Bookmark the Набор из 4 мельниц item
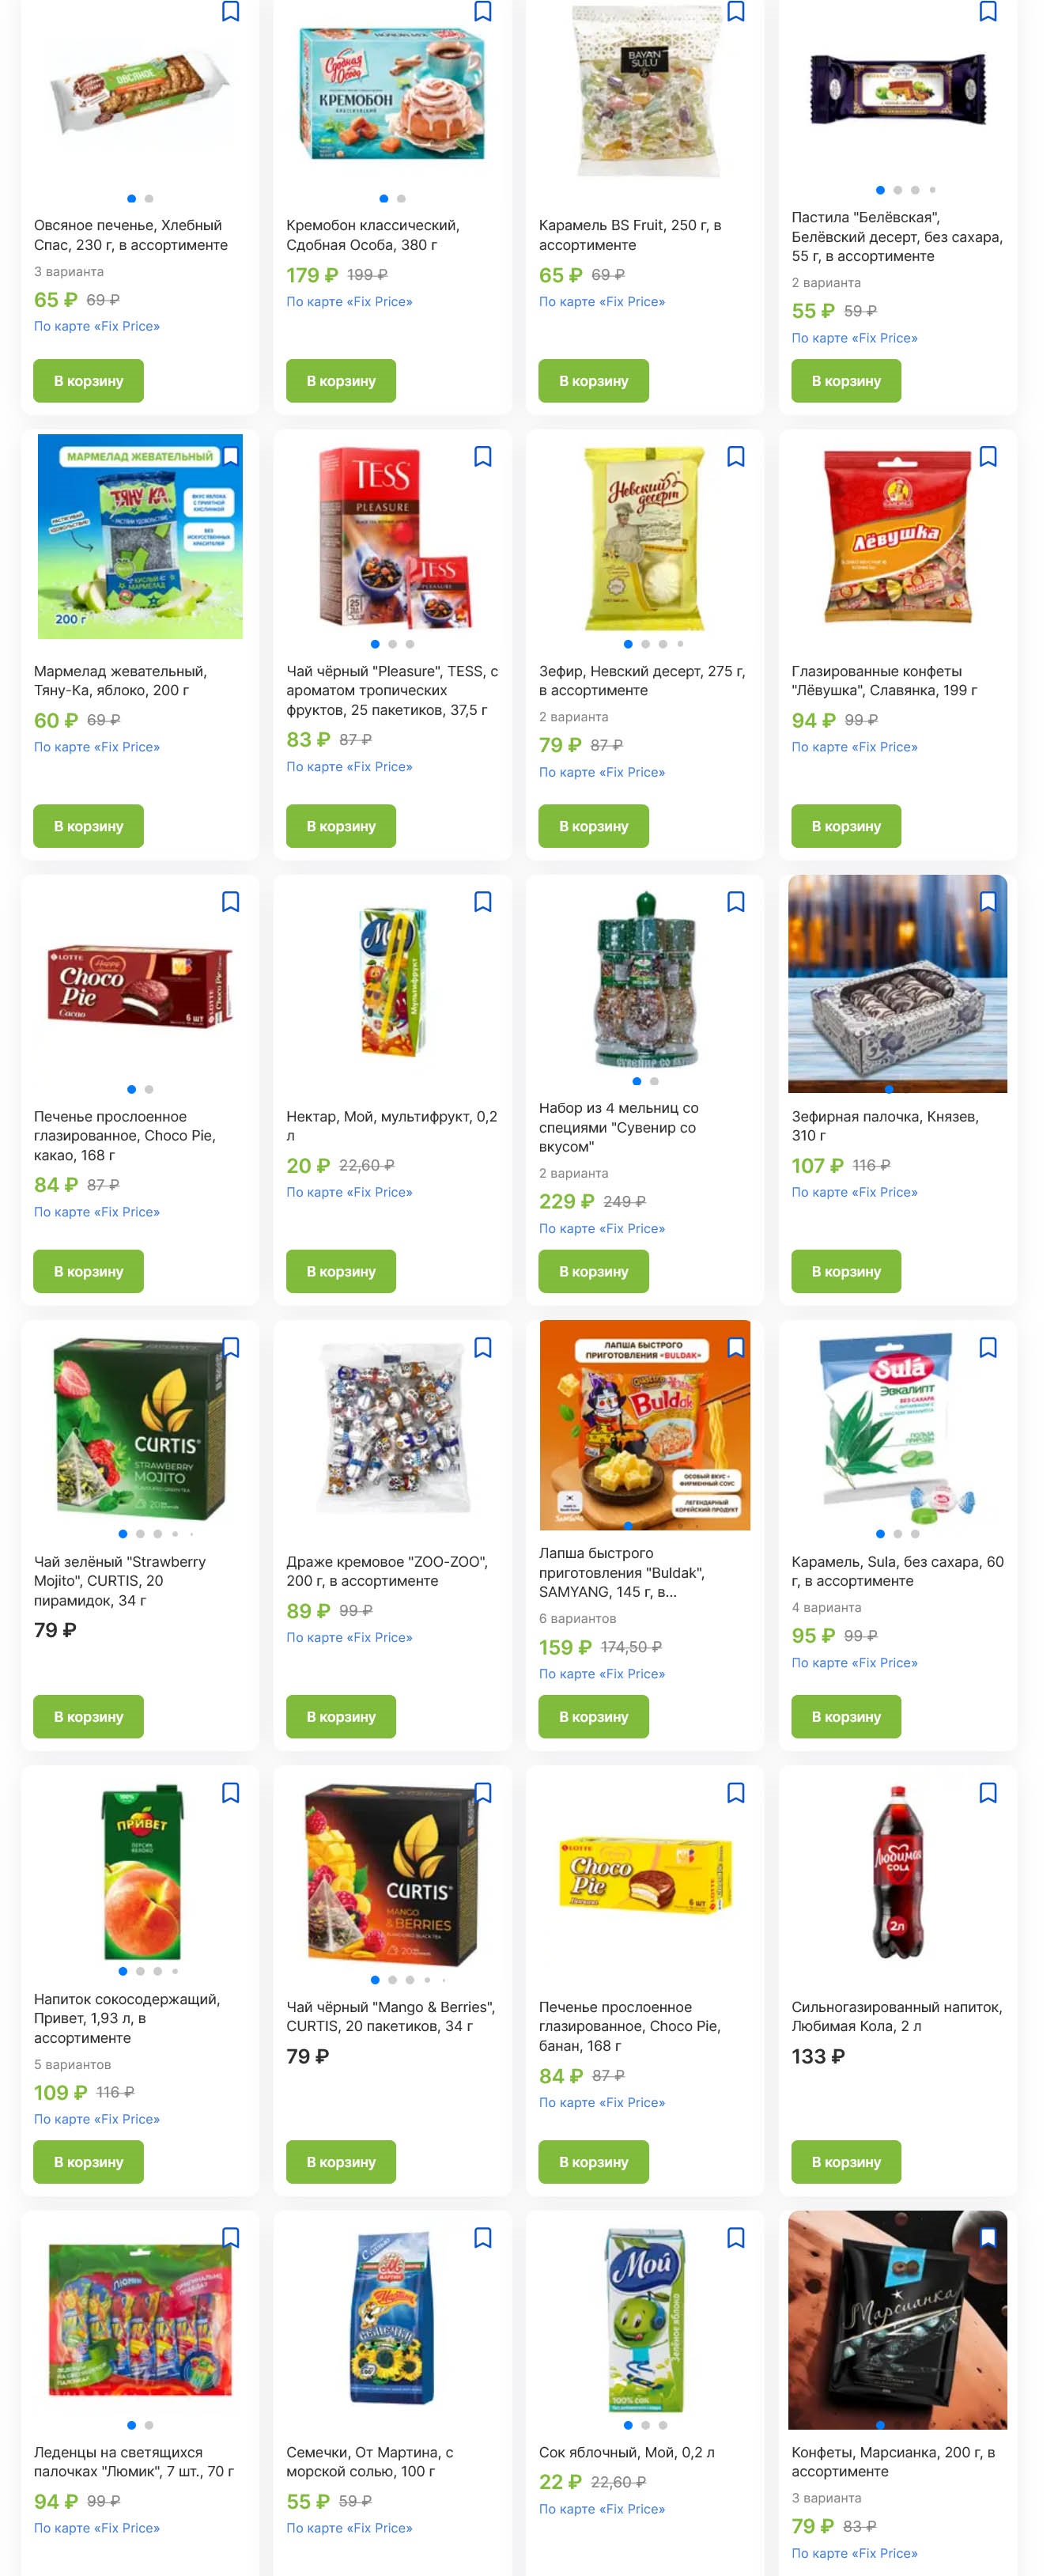 [x=735, y=902]
